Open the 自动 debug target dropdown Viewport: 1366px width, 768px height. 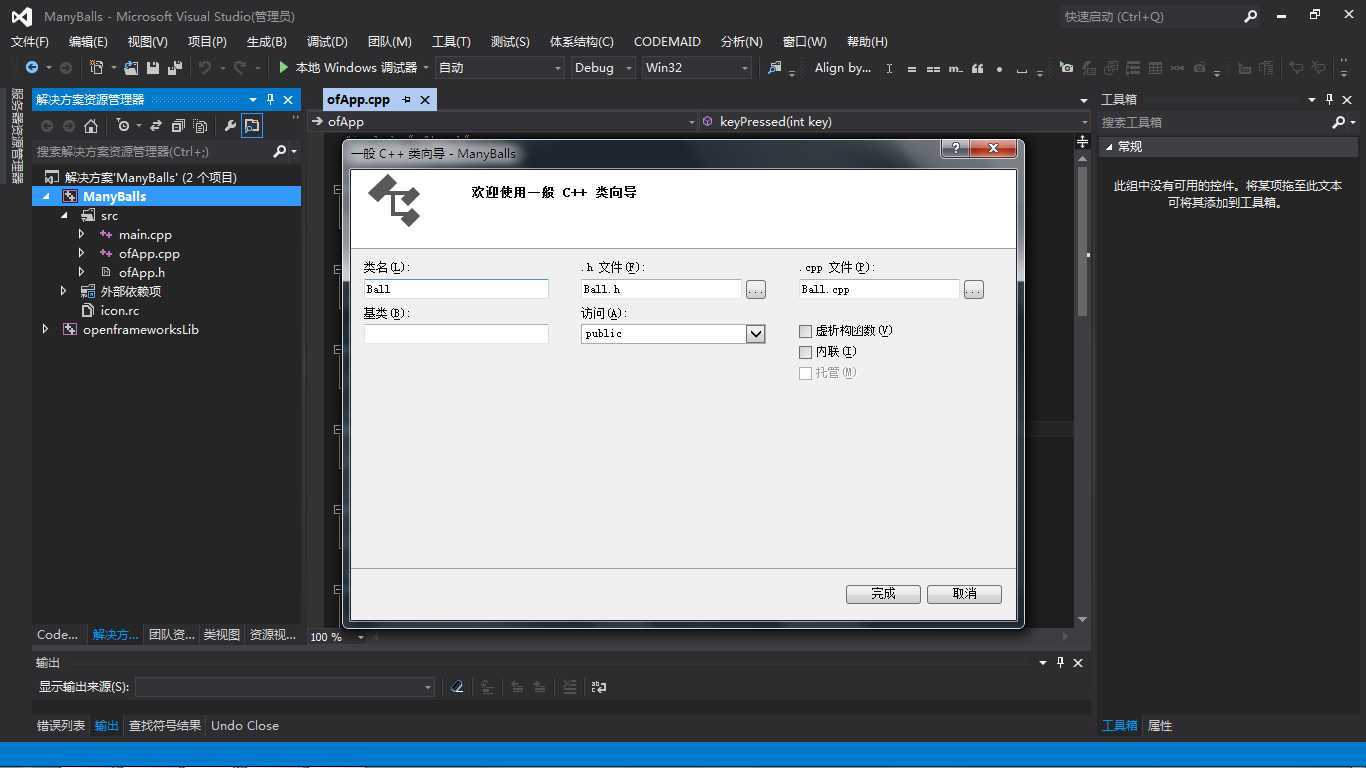click(x=558, y=68)
